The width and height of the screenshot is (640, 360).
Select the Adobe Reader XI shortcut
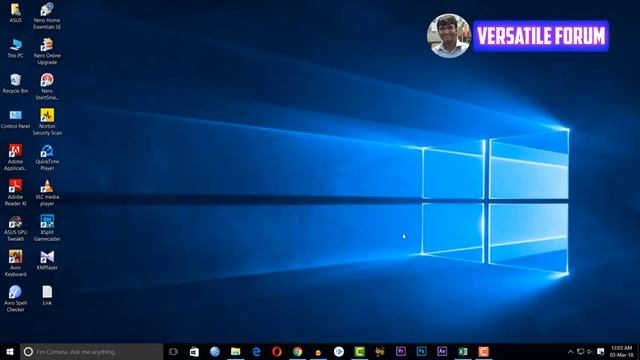[x=16, y=192]
